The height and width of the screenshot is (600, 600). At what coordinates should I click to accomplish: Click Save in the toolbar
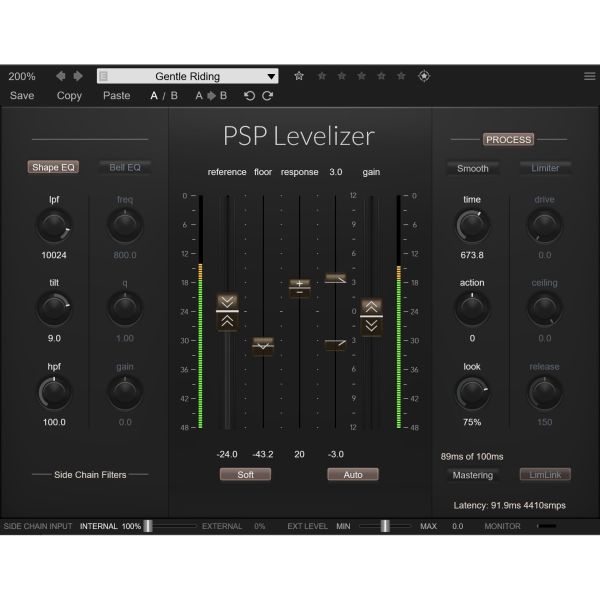pyautogui.click(x=22, y=96)
